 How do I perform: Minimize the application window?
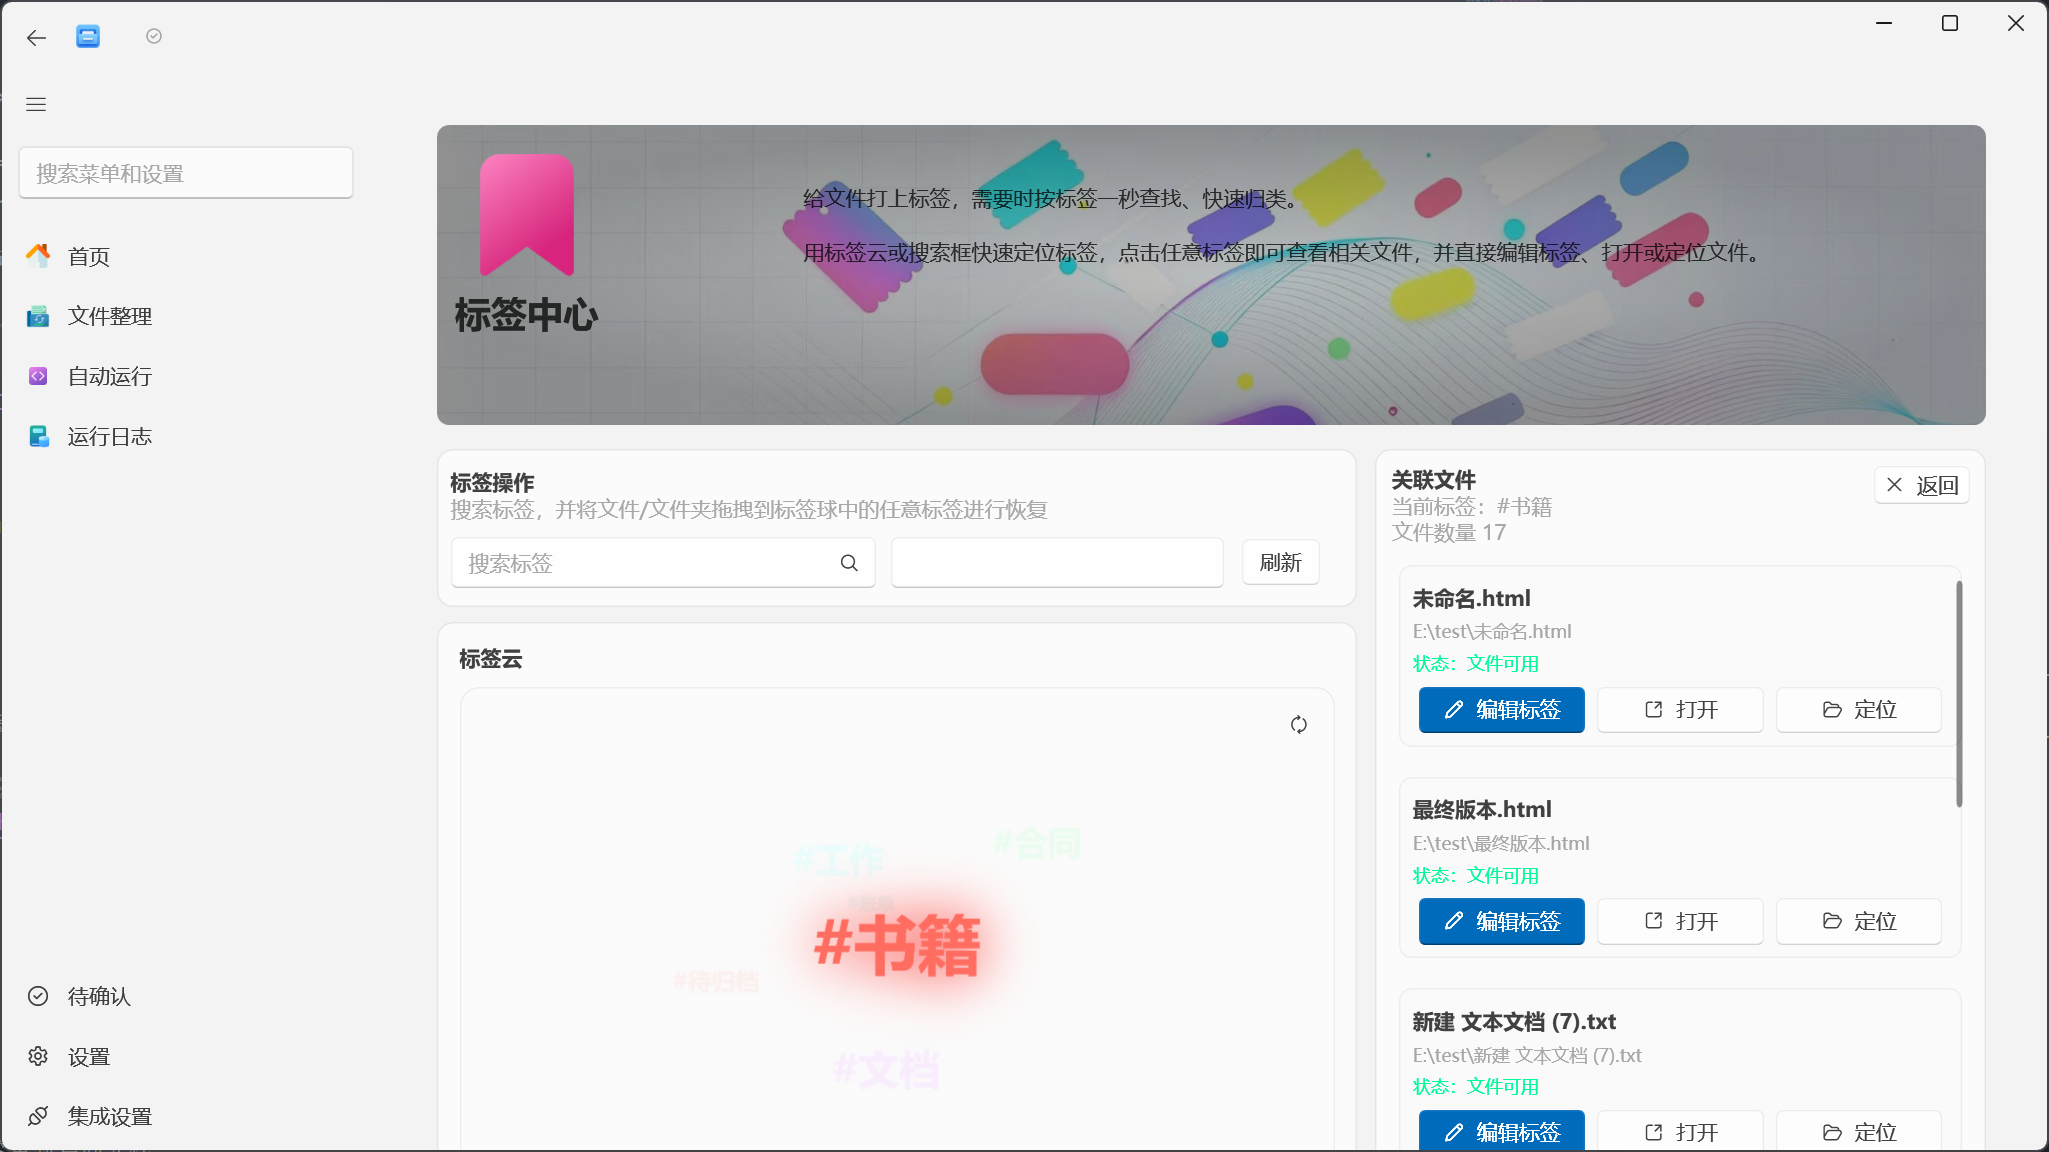pos(1884,23)
